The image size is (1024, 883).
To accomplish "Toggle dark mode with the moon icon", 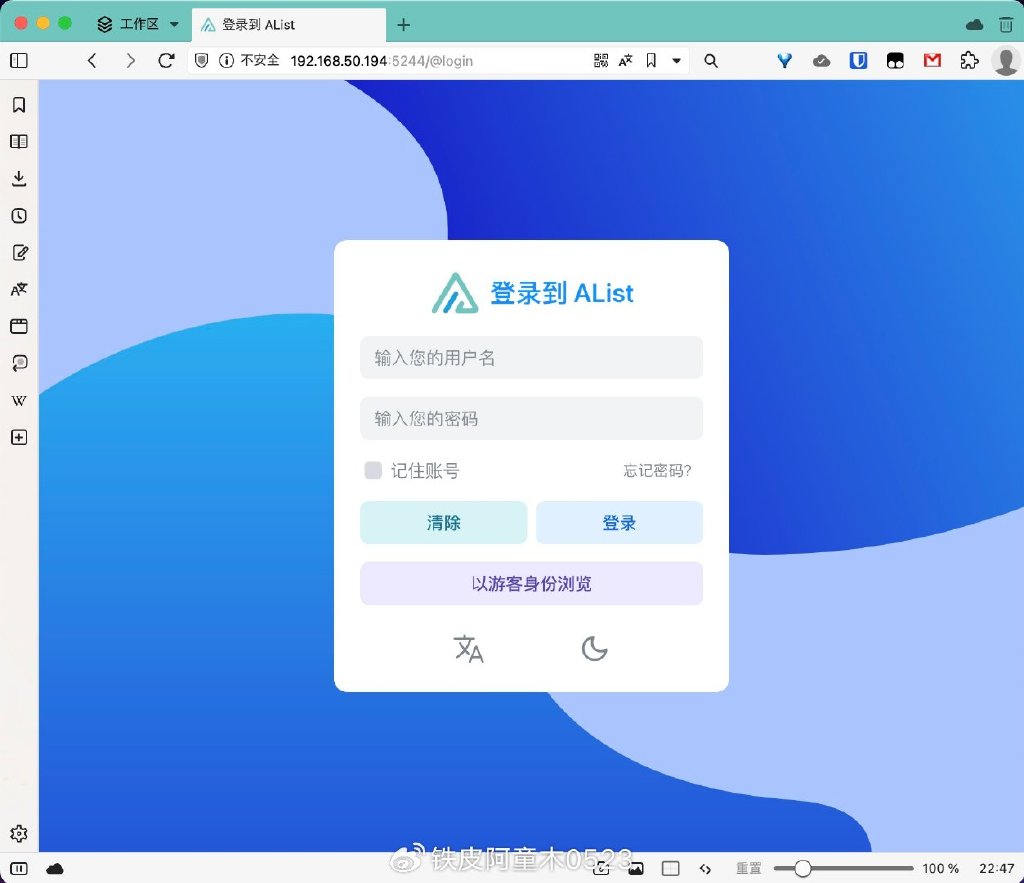I will (595, 649).
